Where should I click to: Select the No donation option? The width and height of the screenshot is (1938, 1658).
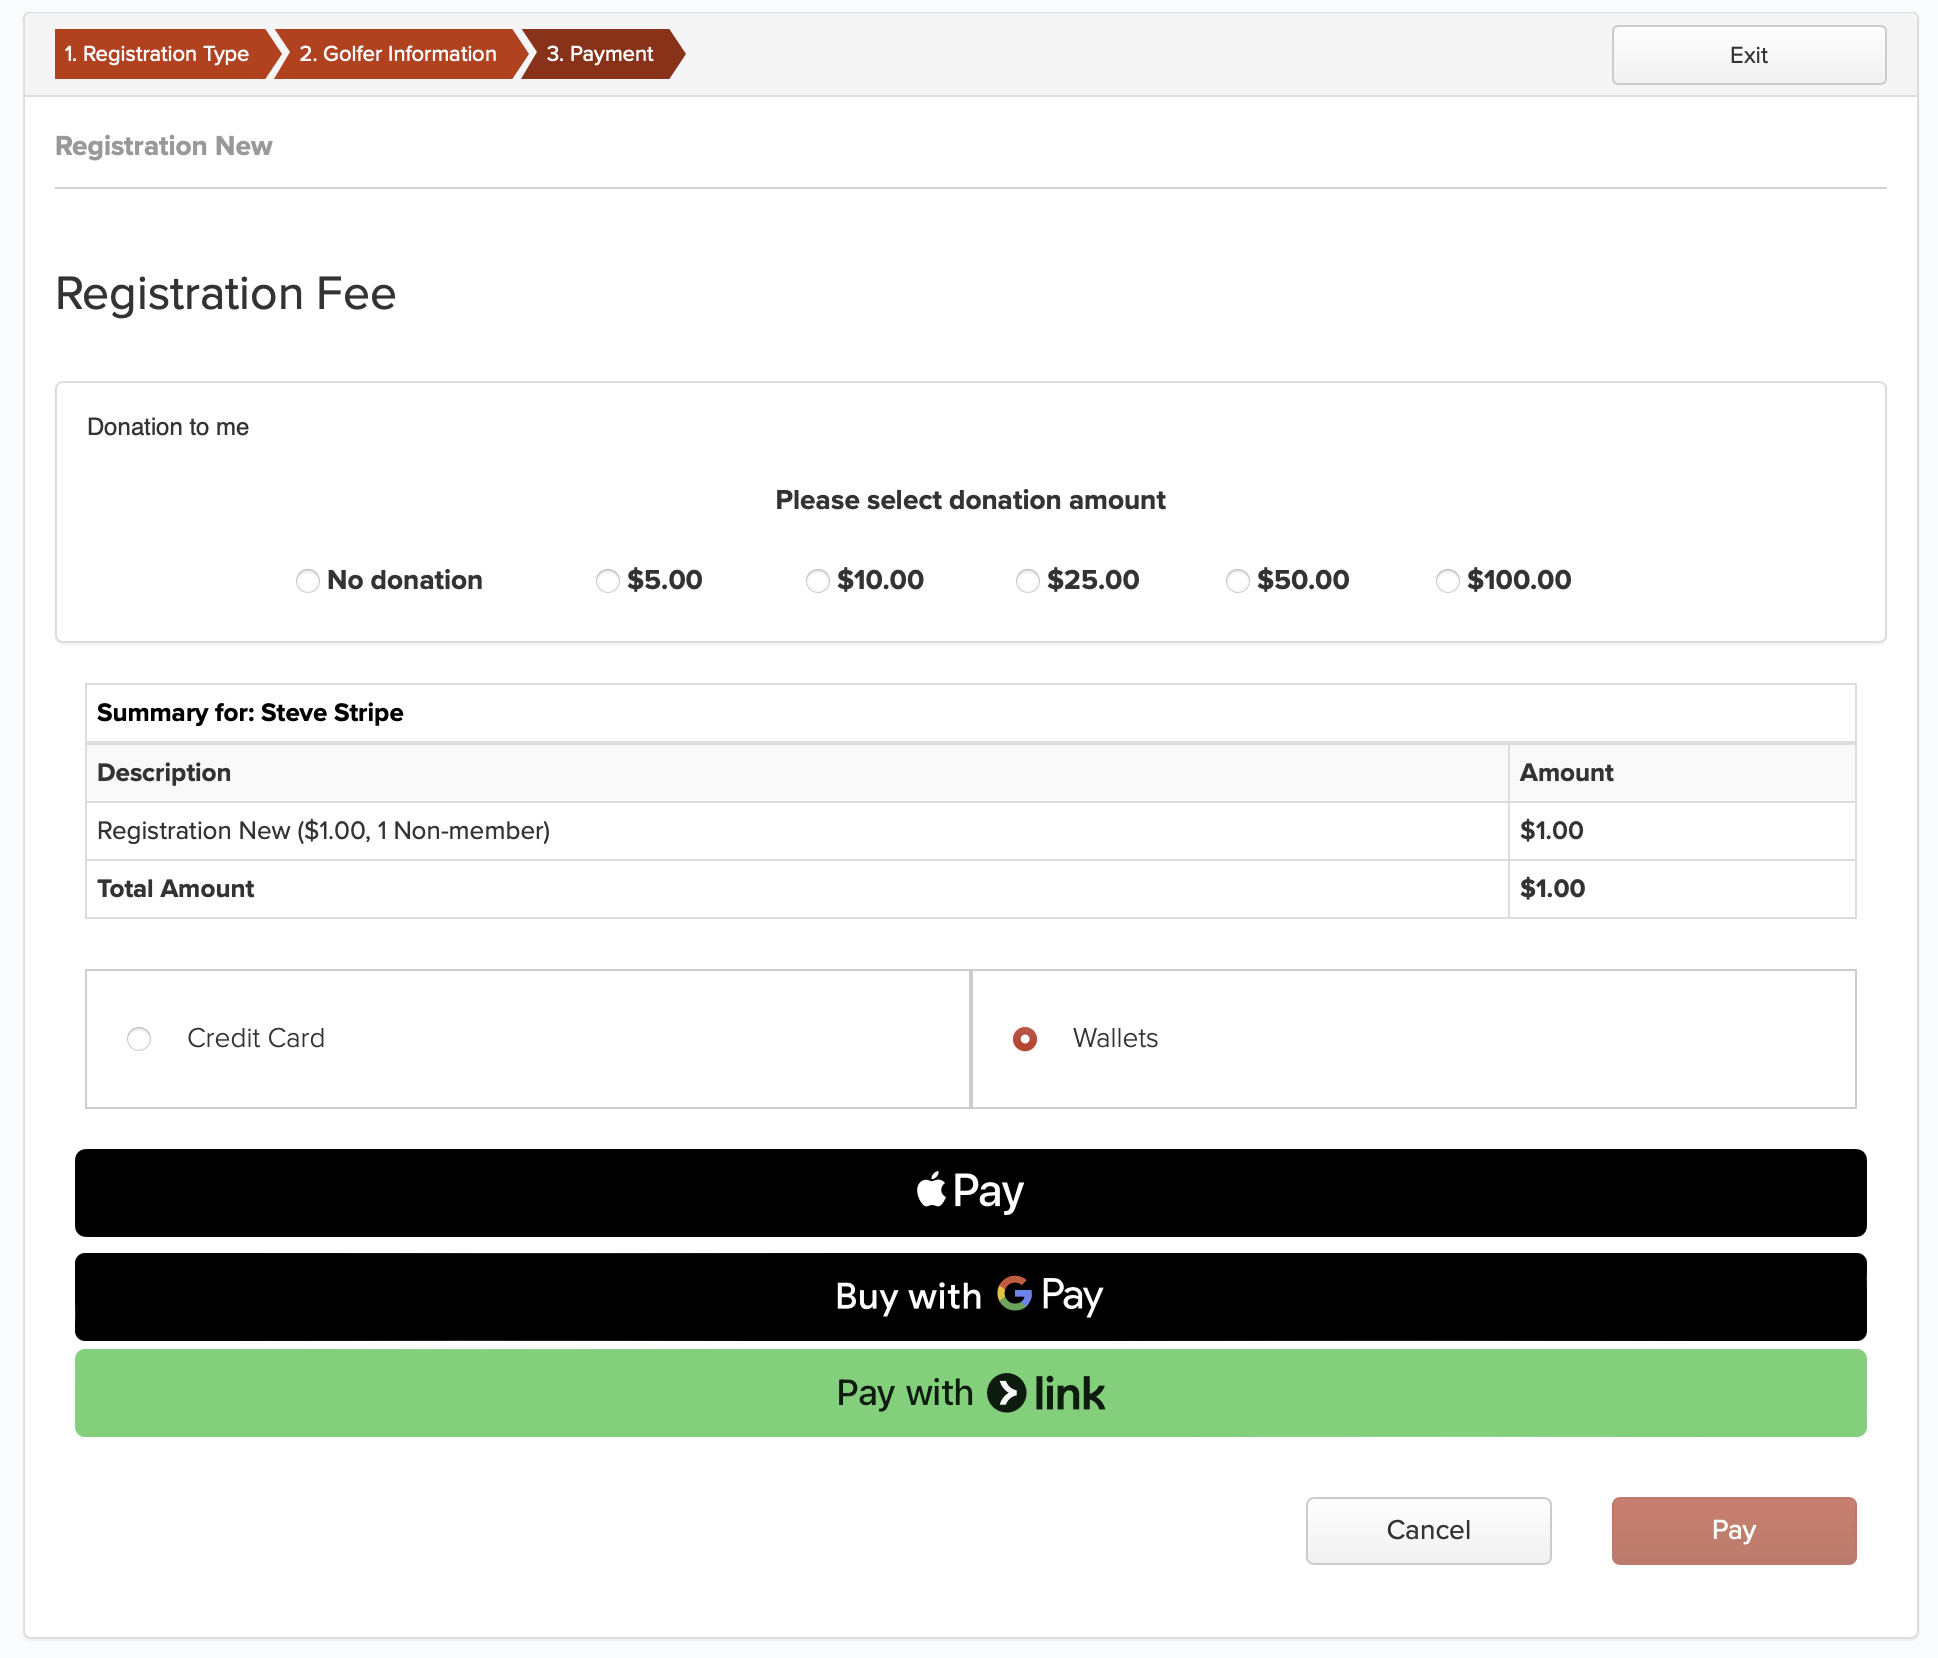(308, 581)
